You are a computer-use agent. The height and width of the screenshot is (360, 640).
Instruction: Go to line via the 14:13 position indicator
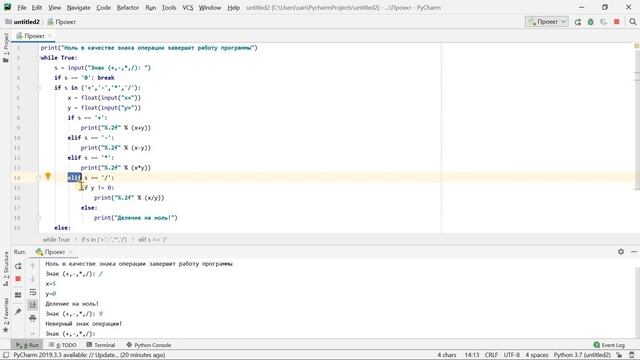[471, 355]
